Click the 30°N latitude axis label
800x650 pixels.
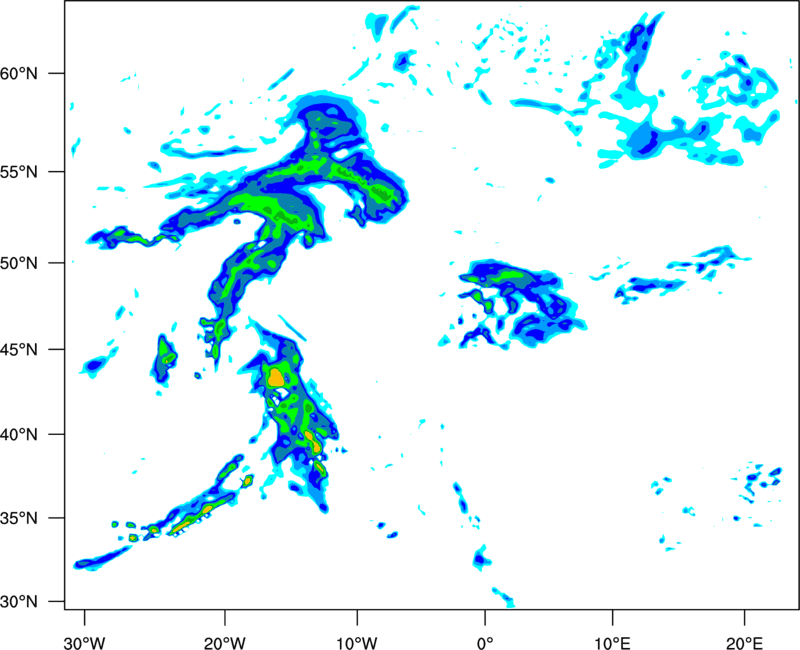pyautogui.click(x=19, y=602)
